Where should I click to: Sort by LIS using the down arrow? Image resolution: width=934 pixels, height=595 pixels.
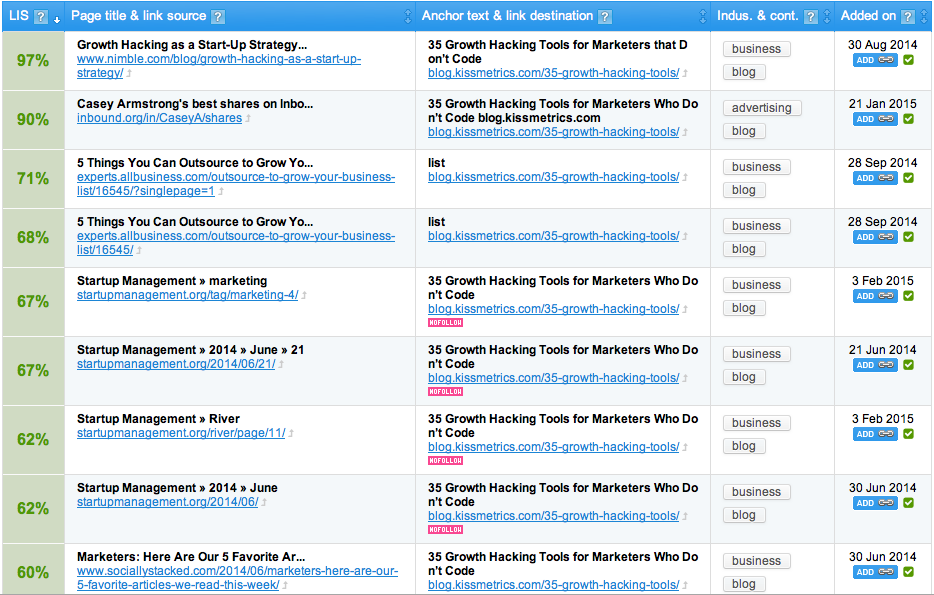pyautogui.click(x=57, y=19)
